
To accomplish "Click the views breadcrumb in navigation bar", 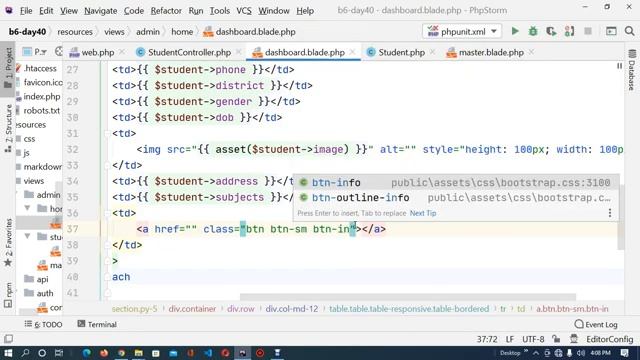I will tap(114, 31).
